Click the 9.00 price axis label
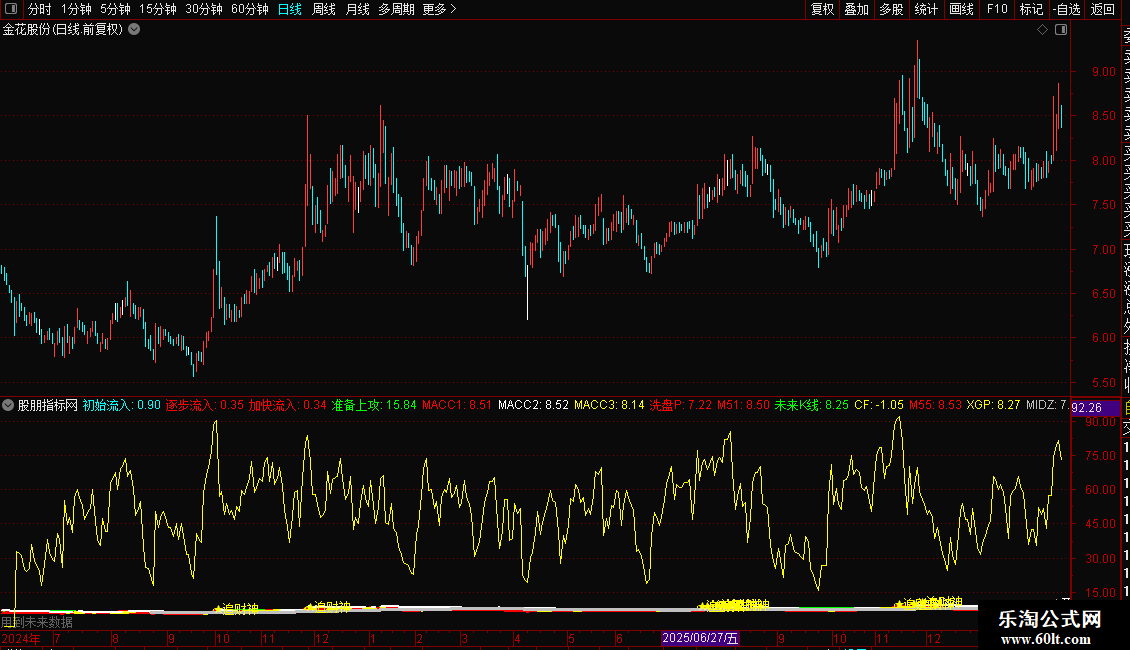1130x650 pixels. [1104, 72]
